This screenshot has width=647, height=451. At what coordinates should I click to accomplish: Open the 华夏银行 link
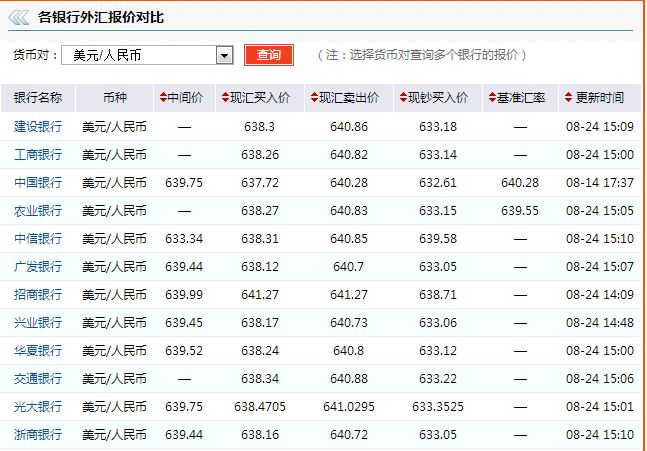(38, 351)
